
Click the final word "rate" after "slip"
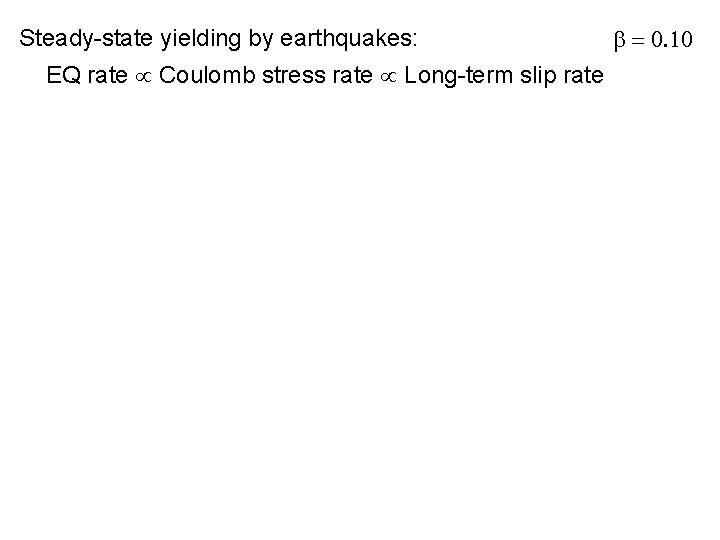pyautogui.click(x=581, y=76)
